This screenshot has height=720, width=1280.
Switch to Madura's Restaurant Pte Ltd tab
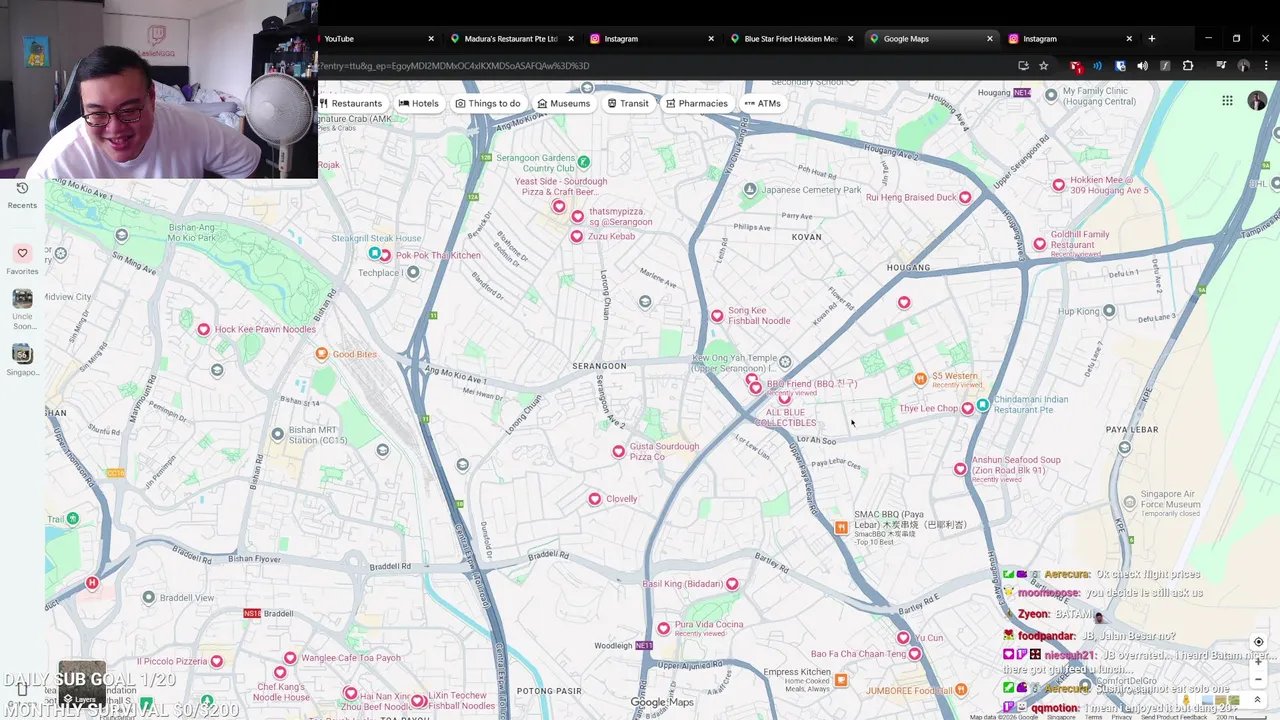click(x=510, y=39)
